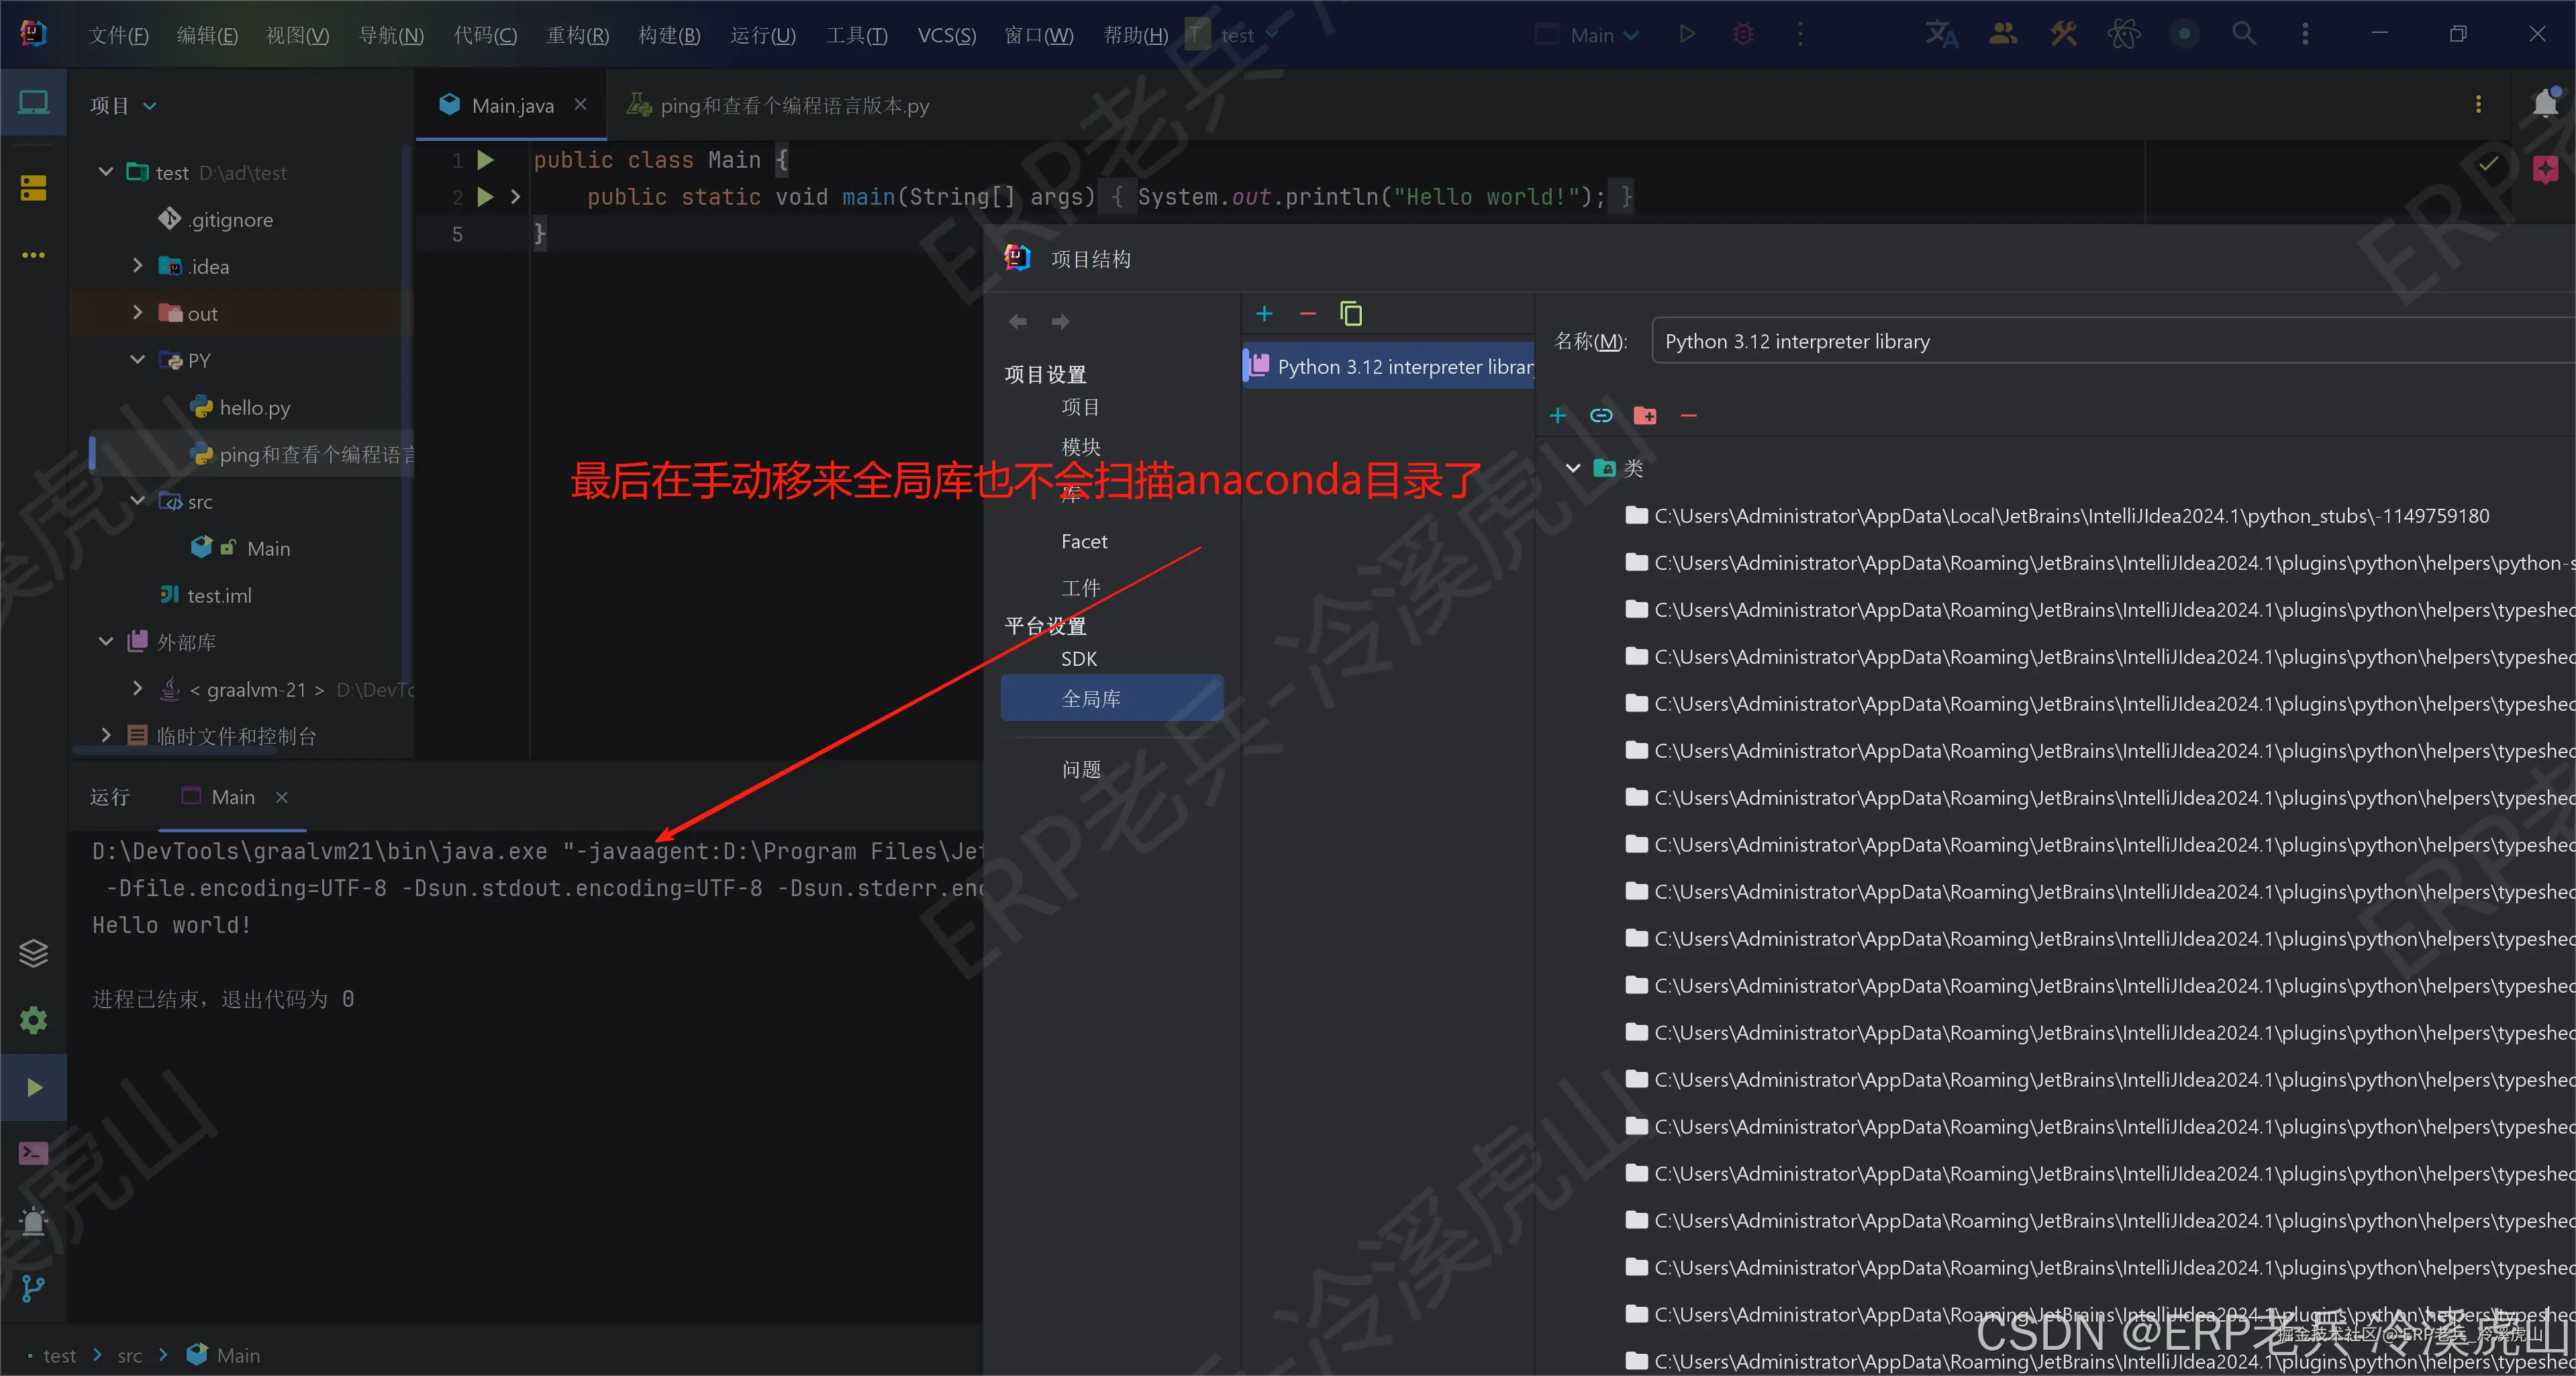
Task: Click the Debug bug icon
Action: (1743, 34)
